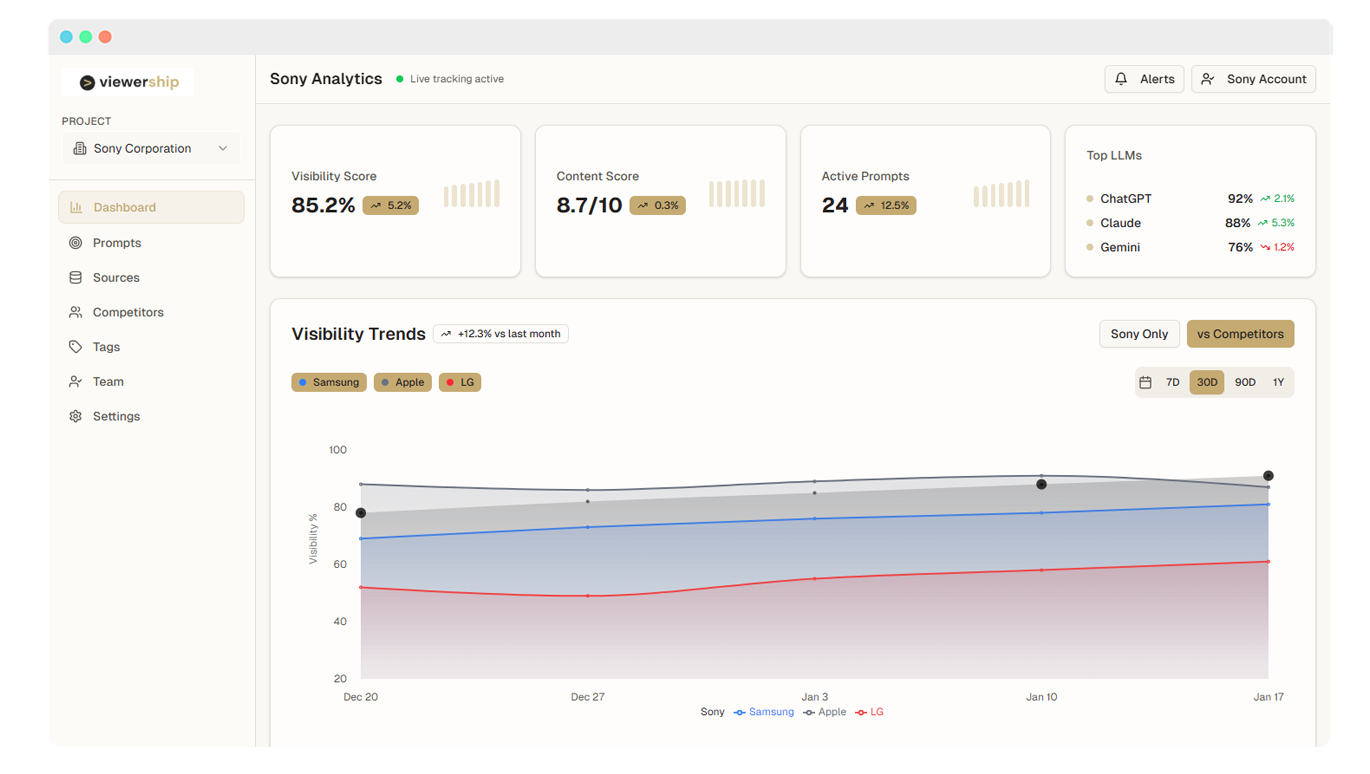
Task: Click the ChatGPT 2.1% up-trend arrow
Action: 1265,199
